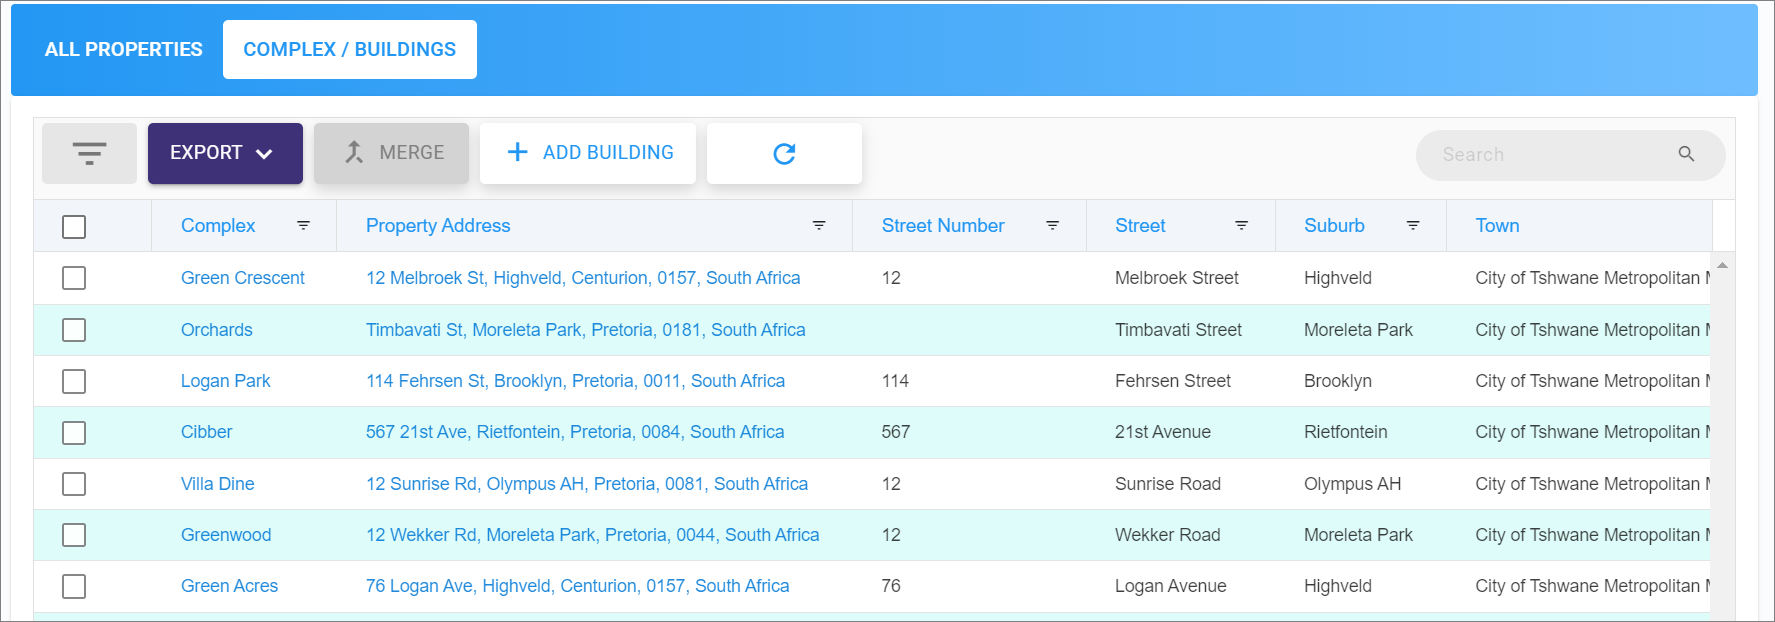Open the Street Number column filter icon
1775x622 pixels.
pyautogui.click(x=1052, y=226)
